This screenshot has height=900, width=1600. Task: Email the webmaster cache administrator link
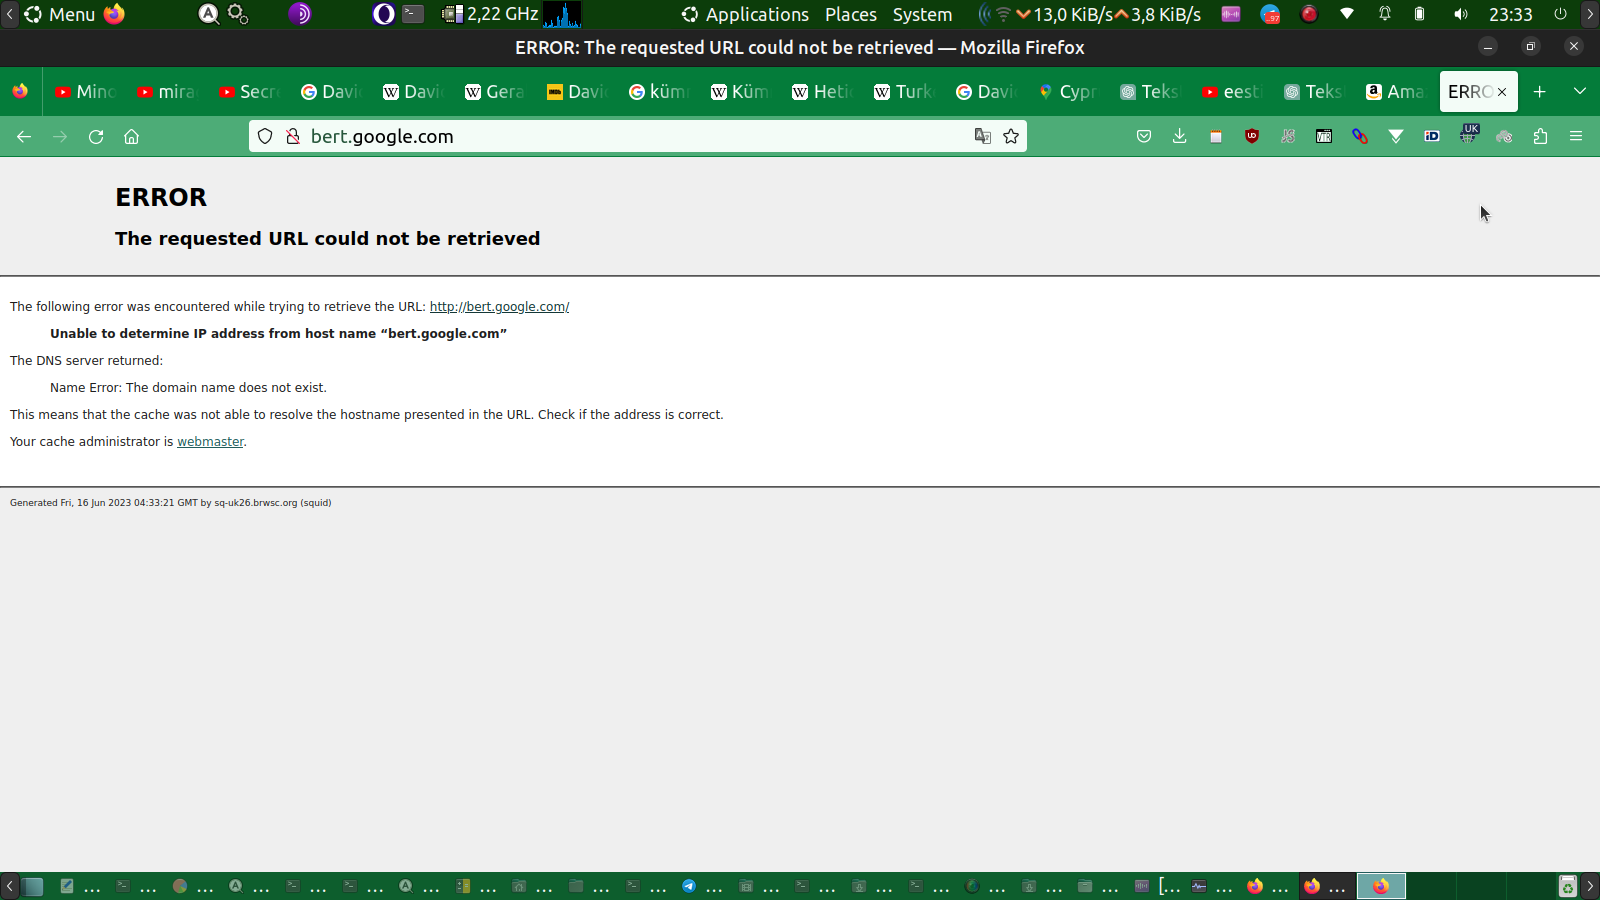pyautogui.click(x=210, y=442)
